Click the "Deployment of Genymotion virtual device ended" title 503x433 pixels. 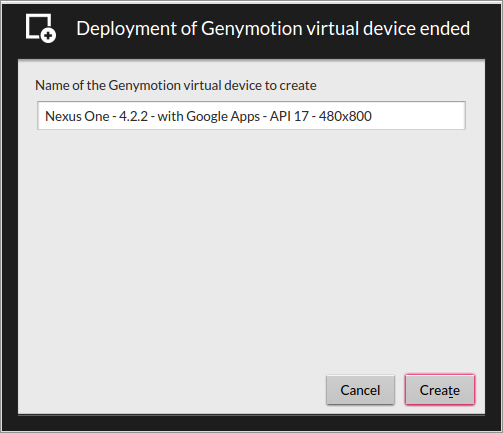(273, 28)
